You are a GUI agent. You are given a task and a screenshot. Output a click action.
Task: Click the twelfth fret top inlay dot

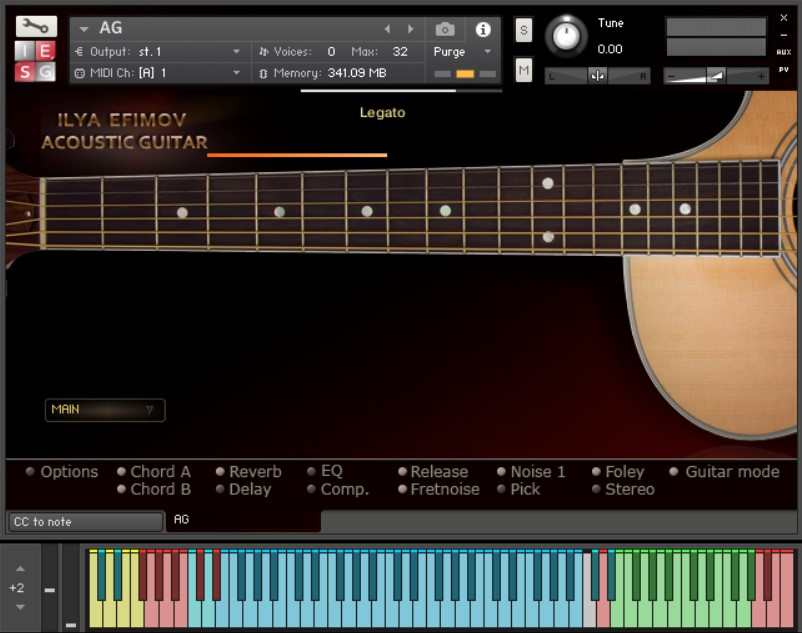tap(547, 183)
